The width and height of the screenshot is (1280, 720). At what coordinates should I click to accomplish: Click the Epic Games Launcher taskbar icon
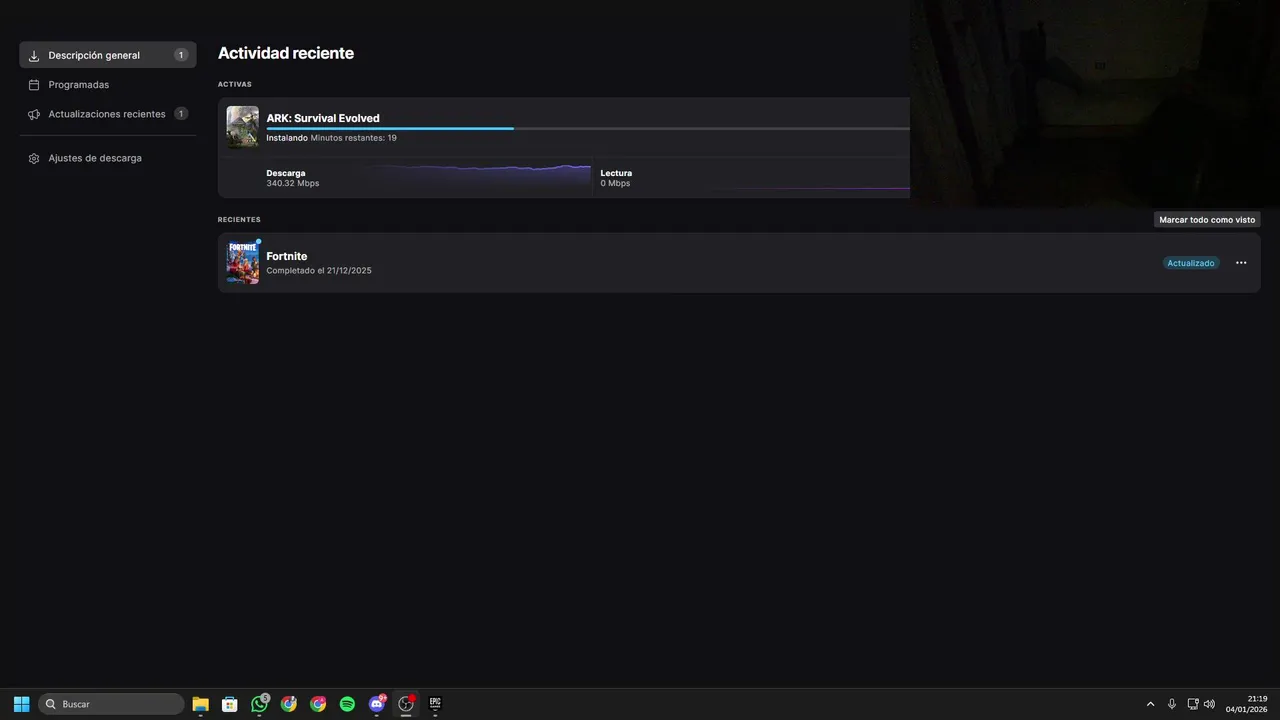(435, 704)
